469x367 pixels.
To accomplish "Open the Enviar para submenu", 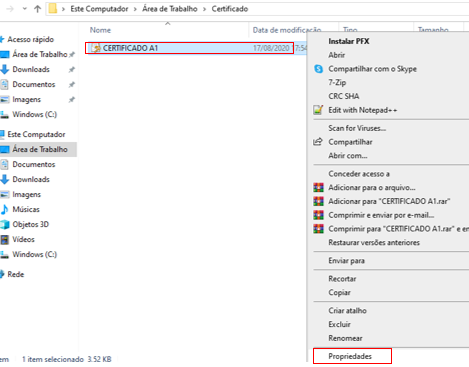I will 346,261.
